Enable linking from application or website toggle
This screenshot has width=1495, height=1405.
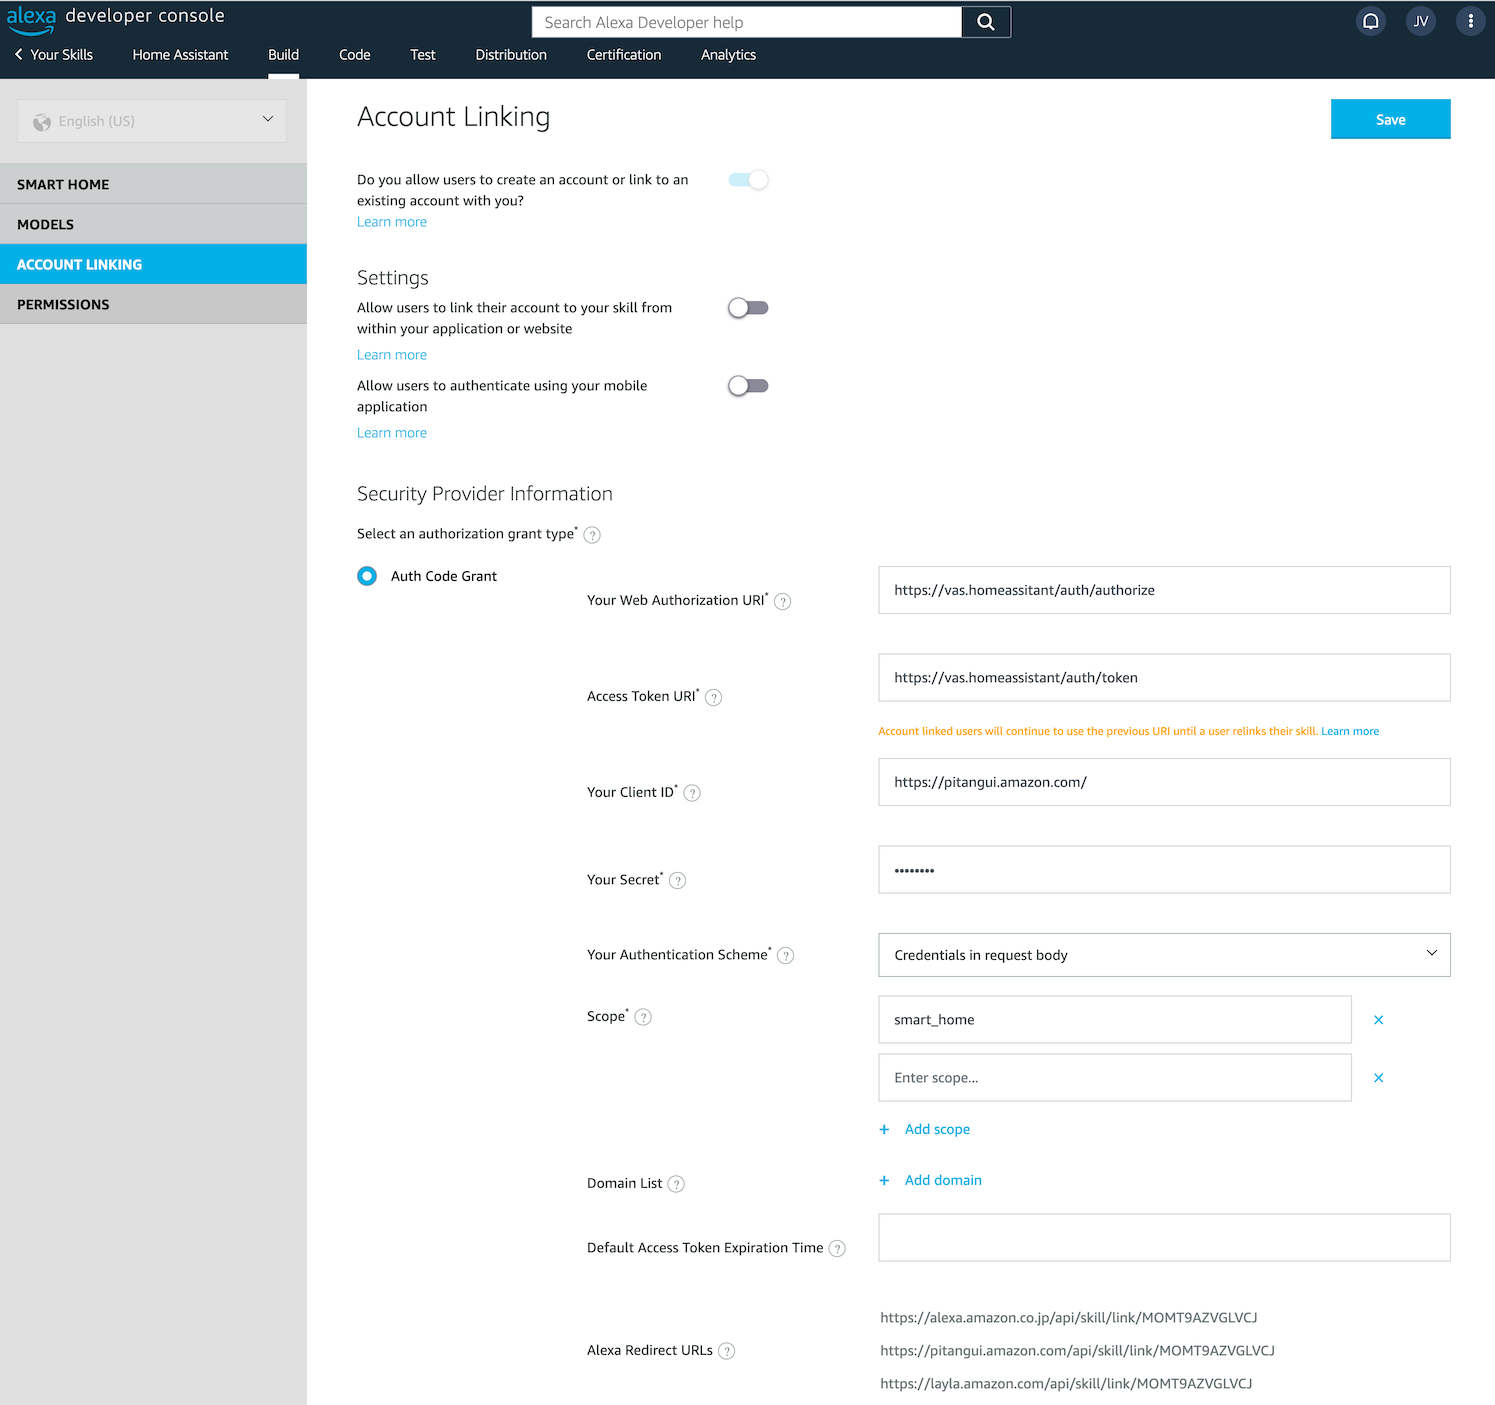748,308
